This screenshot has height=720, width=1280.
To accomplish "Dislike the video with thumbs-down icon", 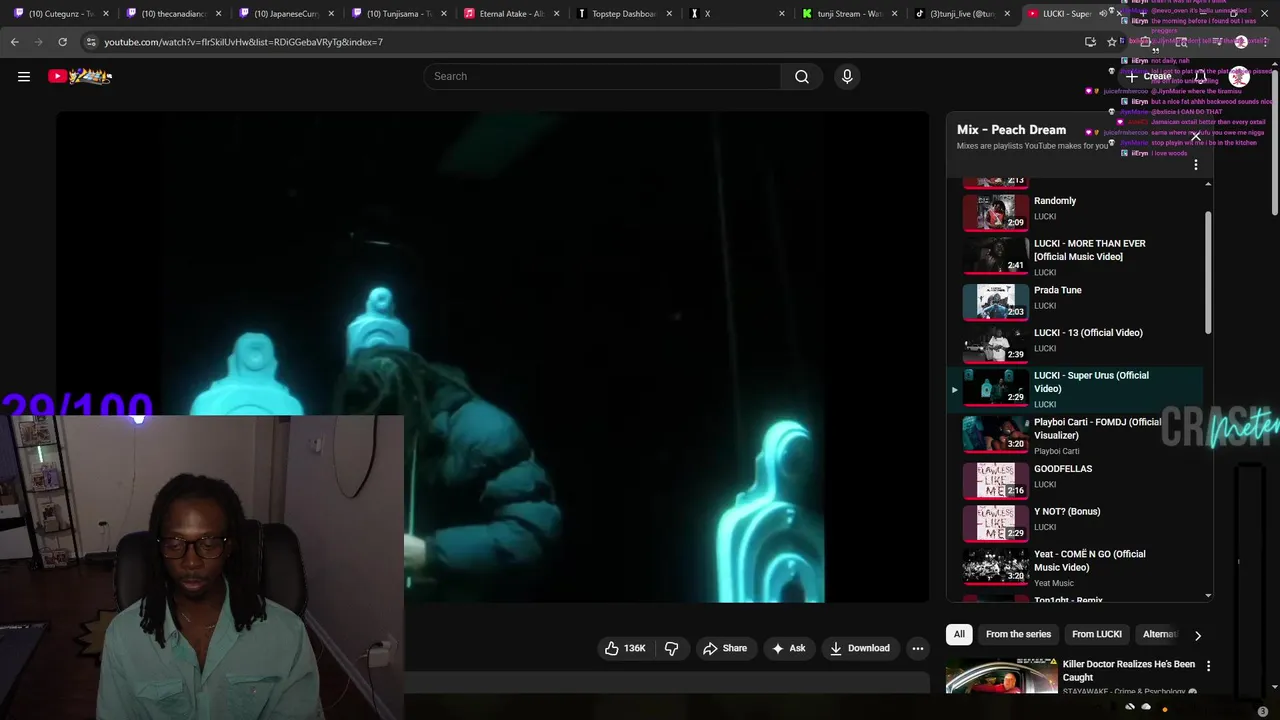I will click(x=672, y=648).
